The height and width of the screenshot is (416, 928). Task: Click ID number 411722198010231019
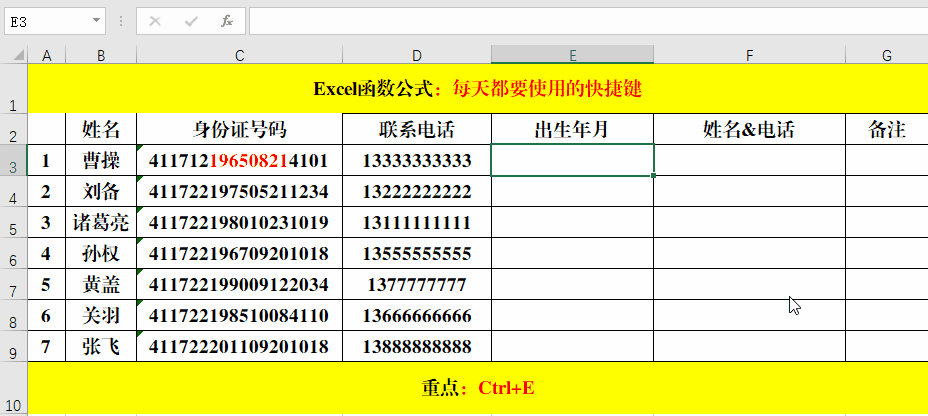tap(239, 222)
